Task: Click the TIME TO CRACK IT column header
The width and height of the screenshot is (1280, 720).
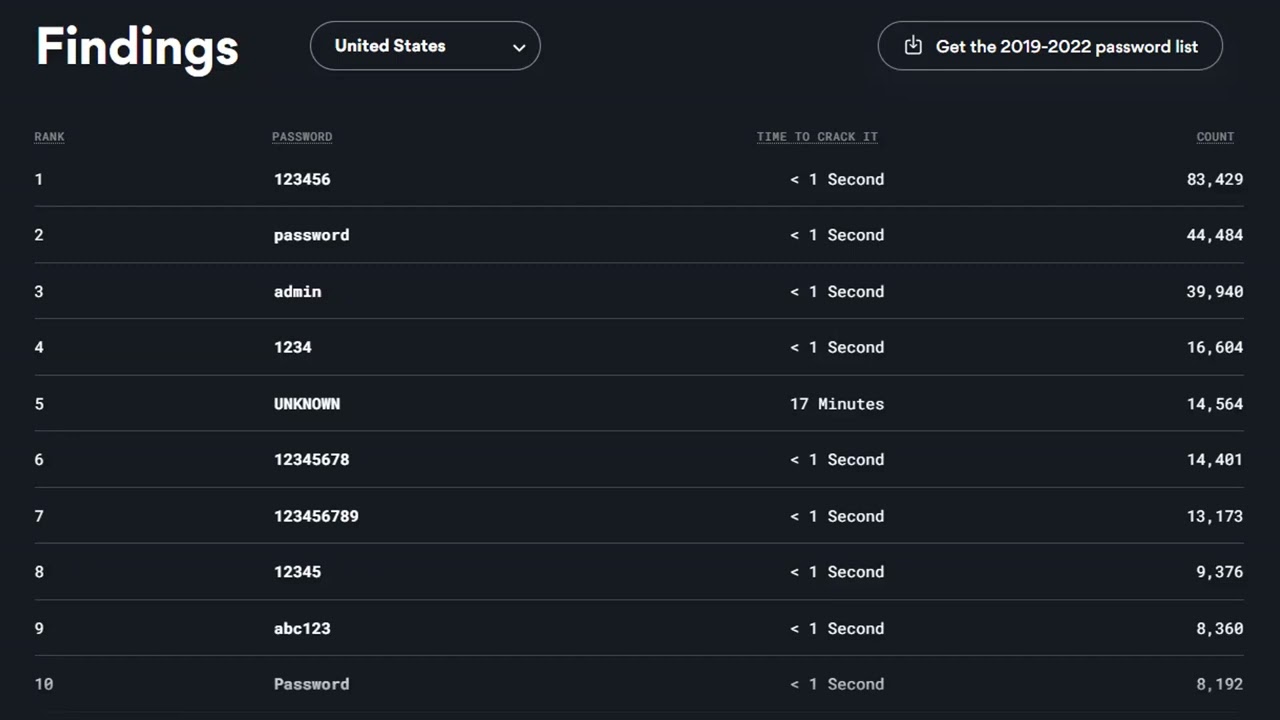Action: coord(817,137)
